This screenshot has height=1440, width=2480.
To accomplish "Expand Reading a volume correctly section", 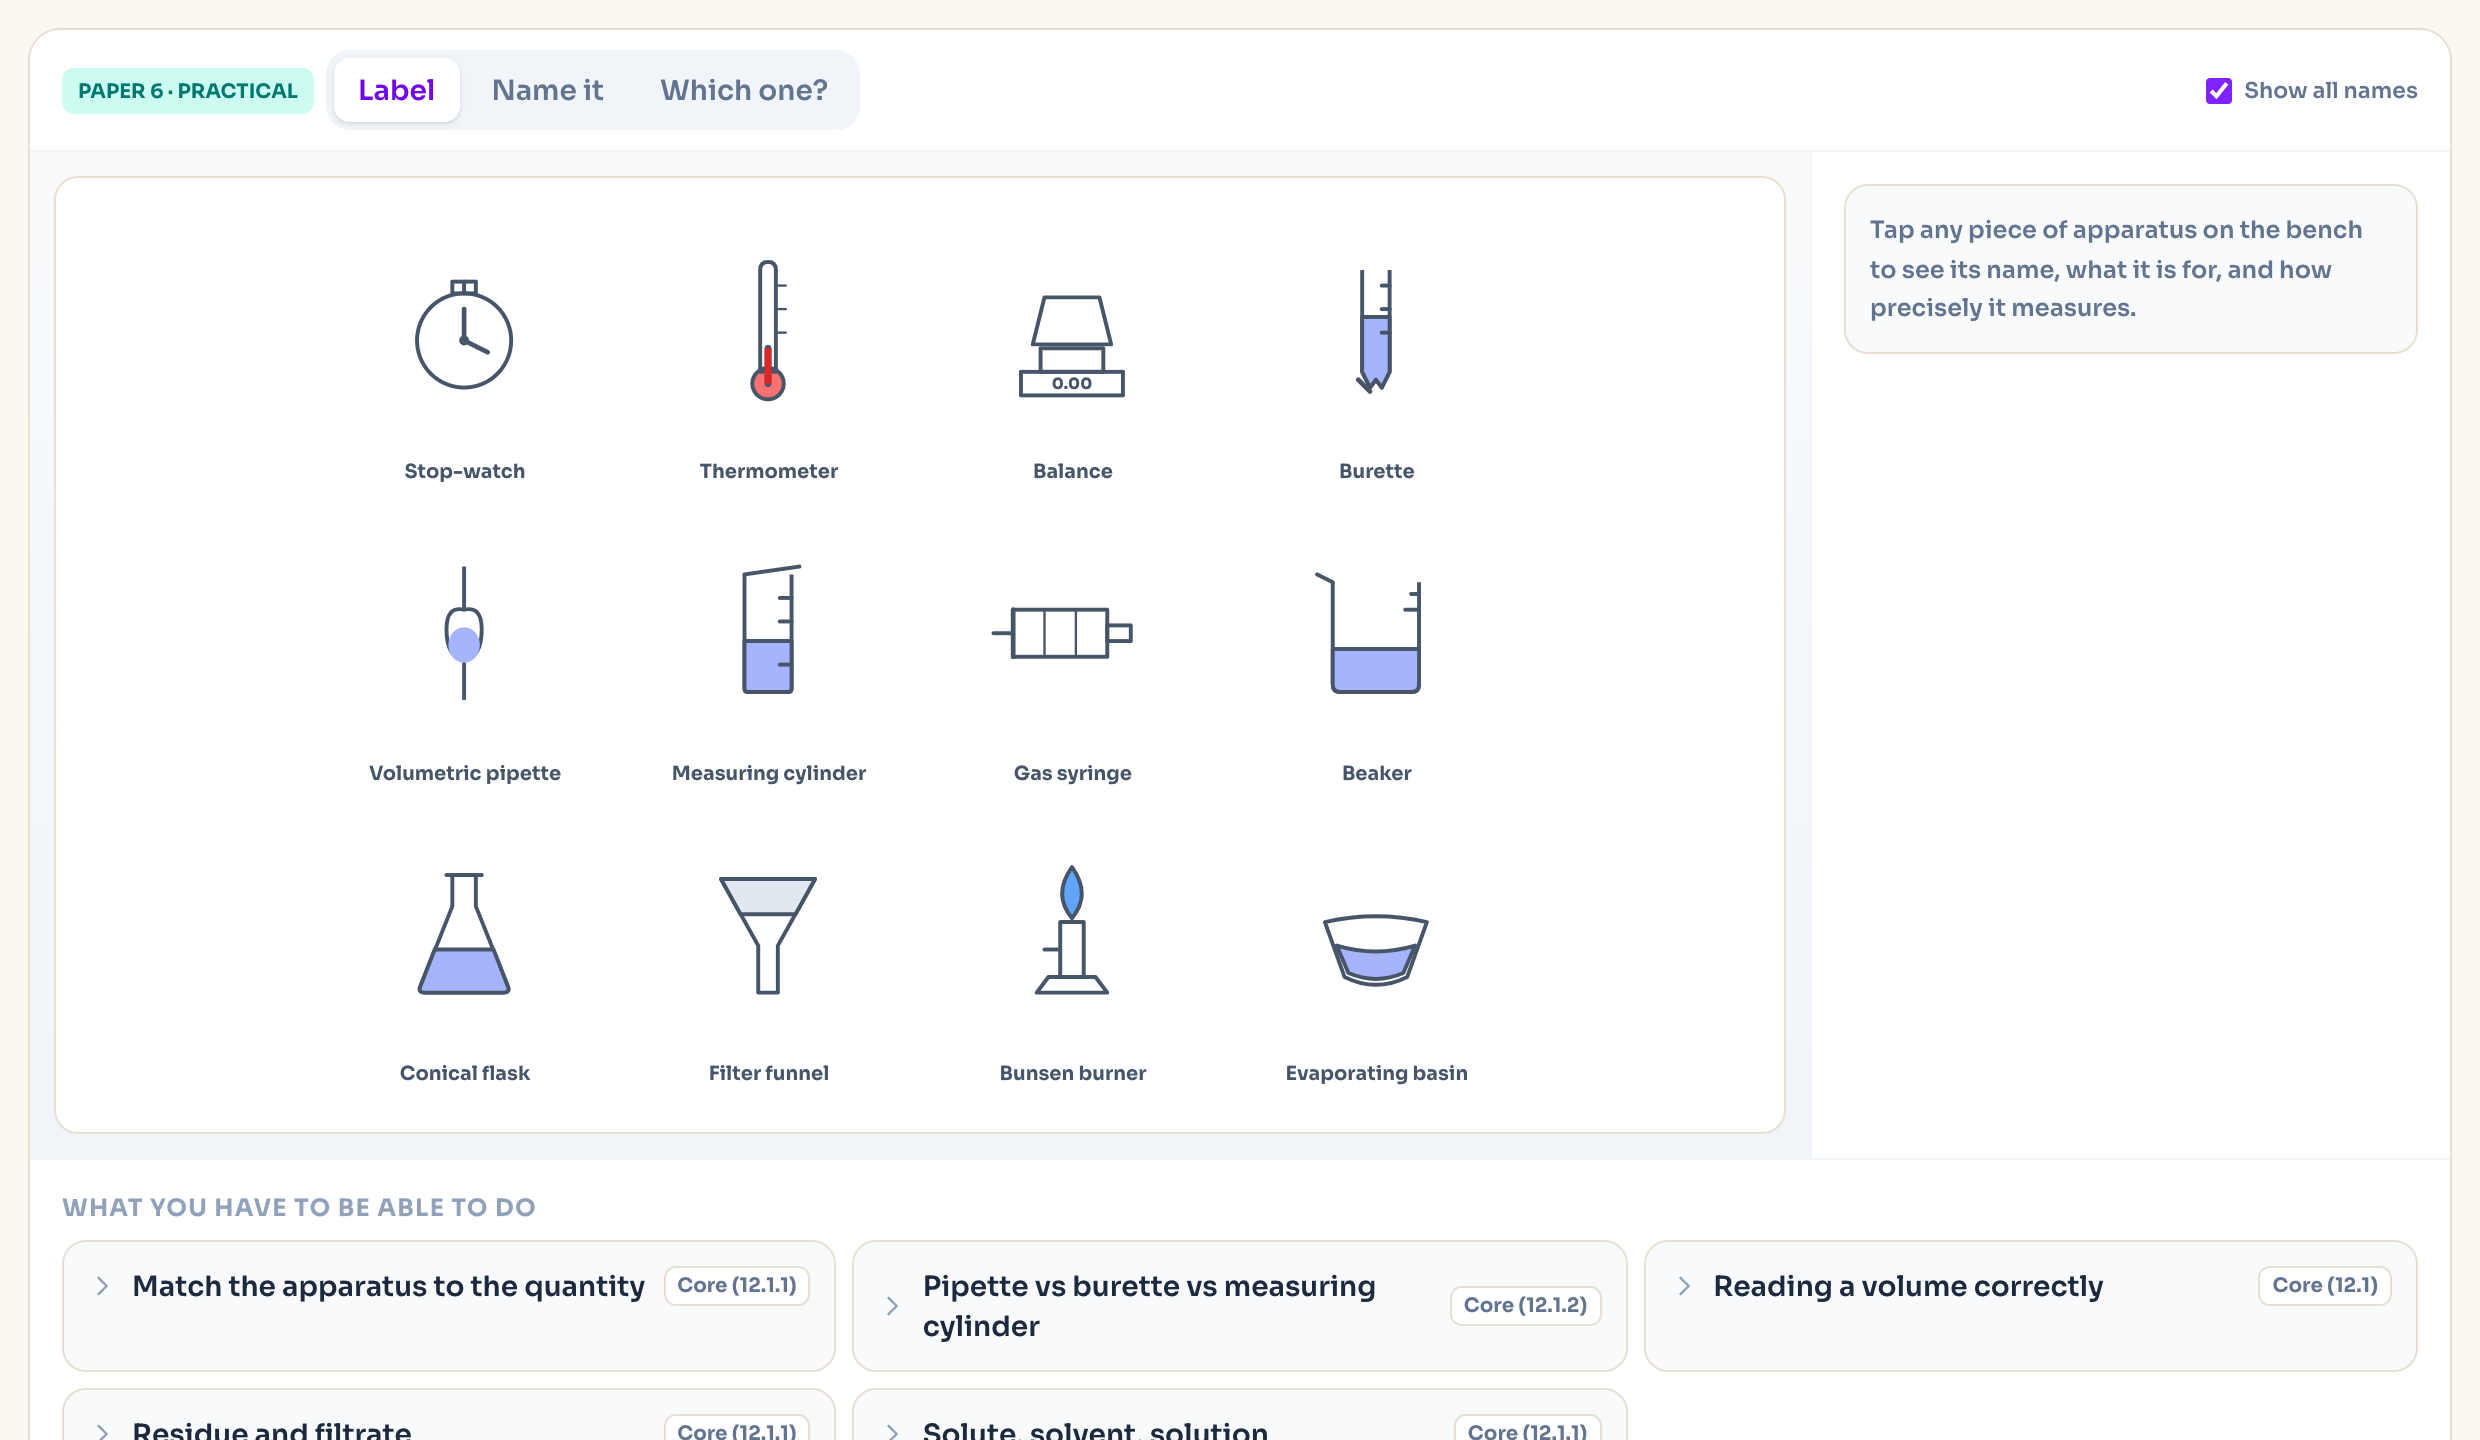I will (2030, 1306).
